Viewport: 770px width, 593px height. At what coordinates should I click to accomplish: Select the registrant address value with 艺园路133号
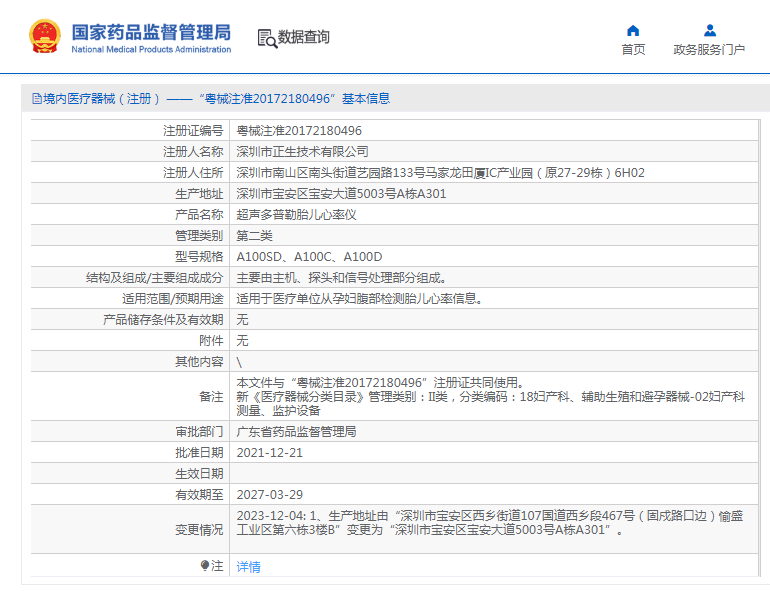tap(440, 173)
